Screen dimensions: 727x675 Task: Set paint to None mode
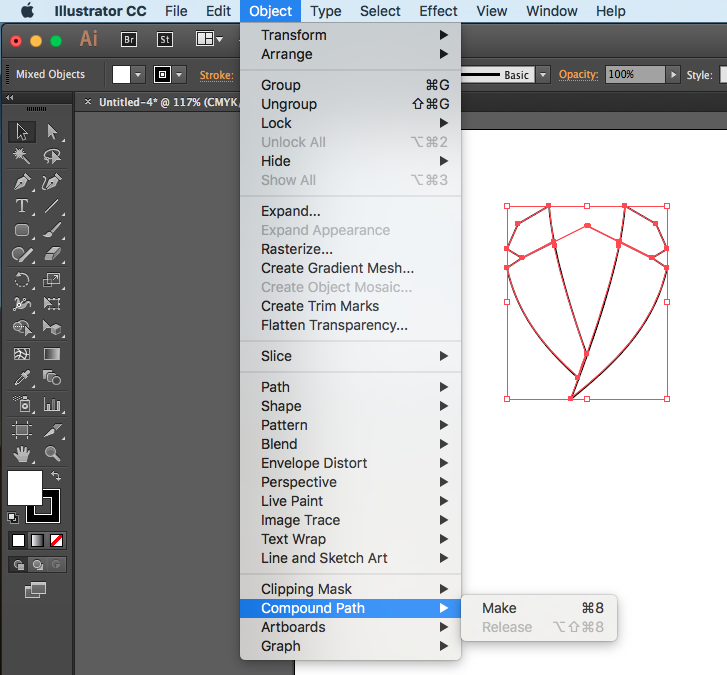pos(57,540)
